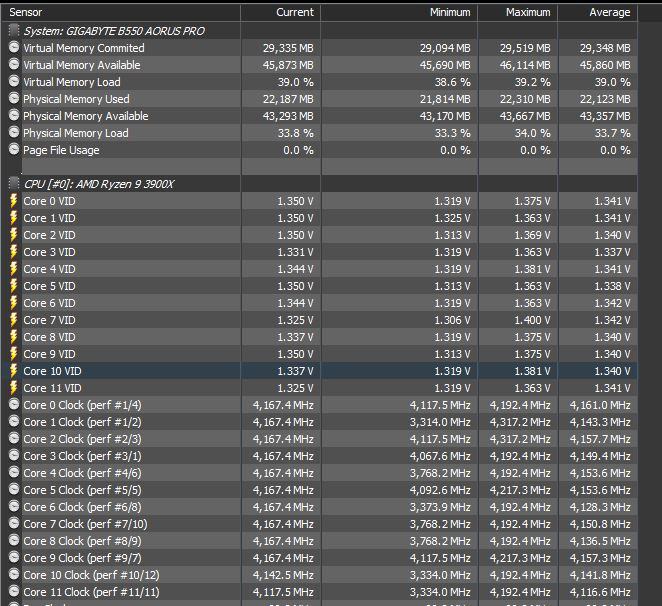Screen dimensions: 662x606
Task: Click the Current column header
Action: click(281, 12)
